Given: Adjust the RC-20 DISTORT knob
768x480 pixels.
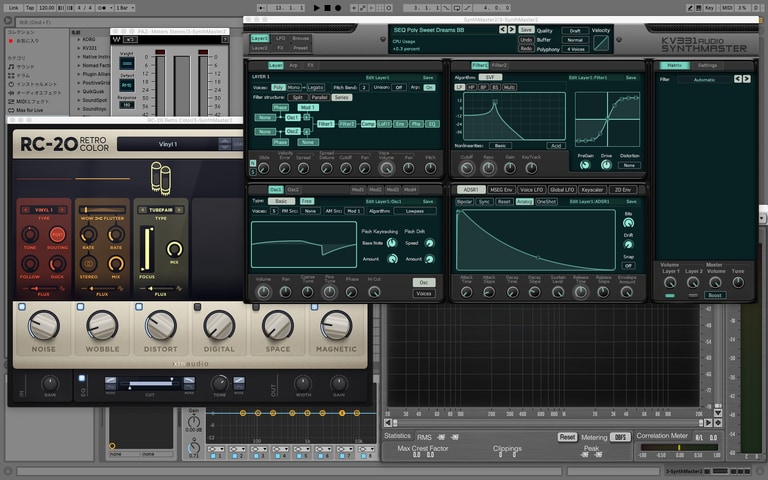Looking at the screenshot, I should click(x=161, y=326).
